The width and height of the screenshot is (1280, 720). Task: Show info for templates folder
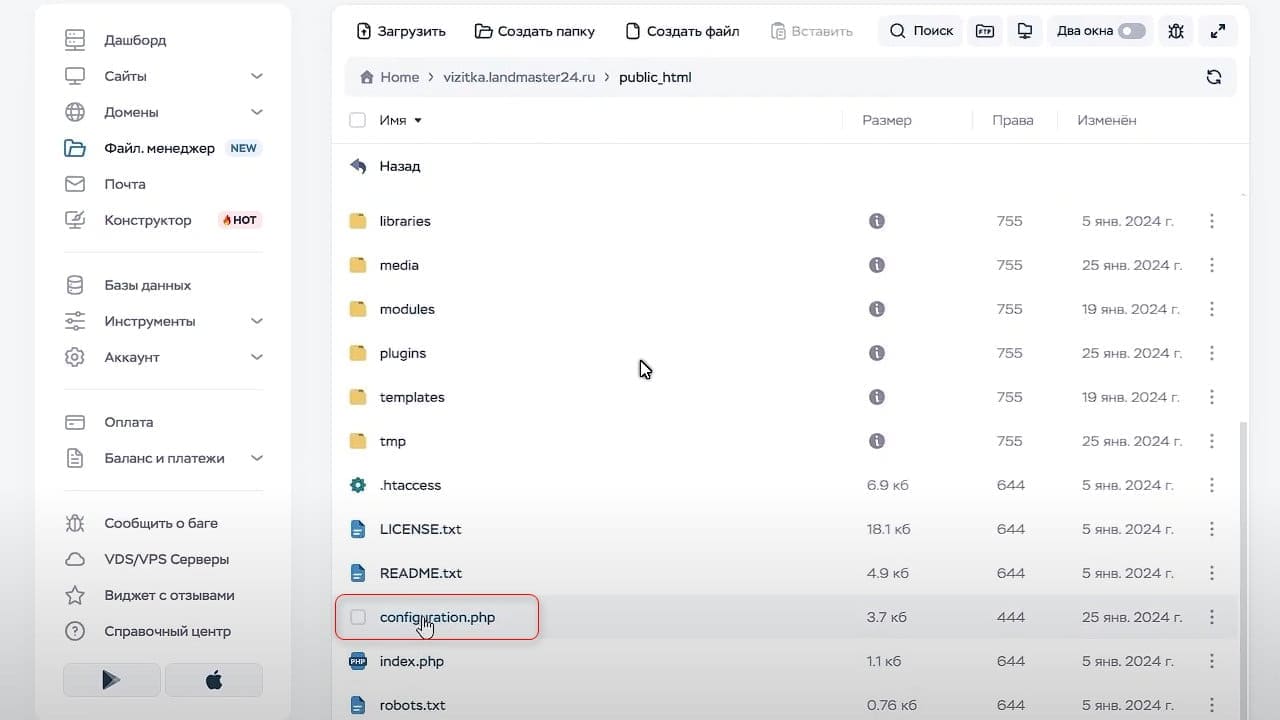pyautogui.click(x=877, y=397)
